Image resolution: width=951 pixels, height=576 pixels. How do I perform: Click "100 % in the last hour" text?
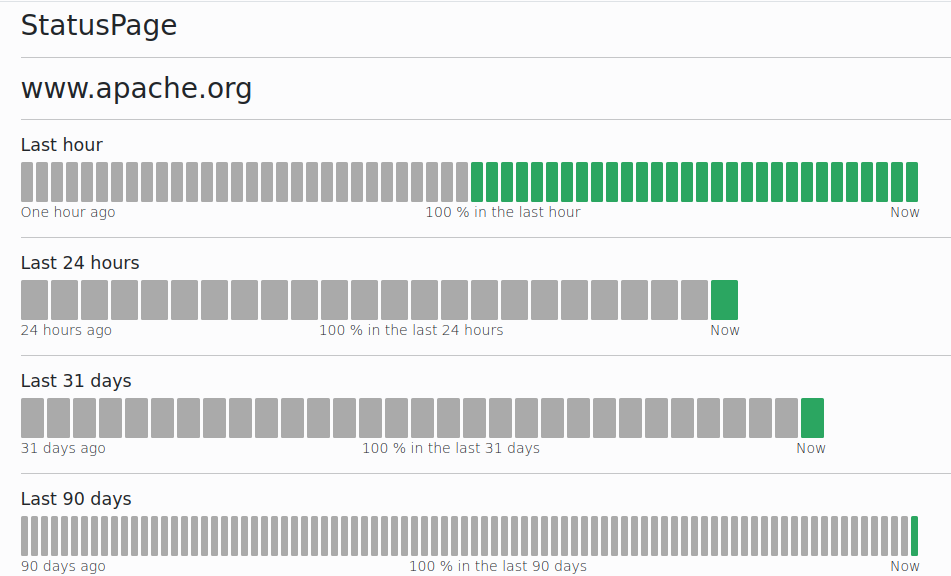[502, 212]
